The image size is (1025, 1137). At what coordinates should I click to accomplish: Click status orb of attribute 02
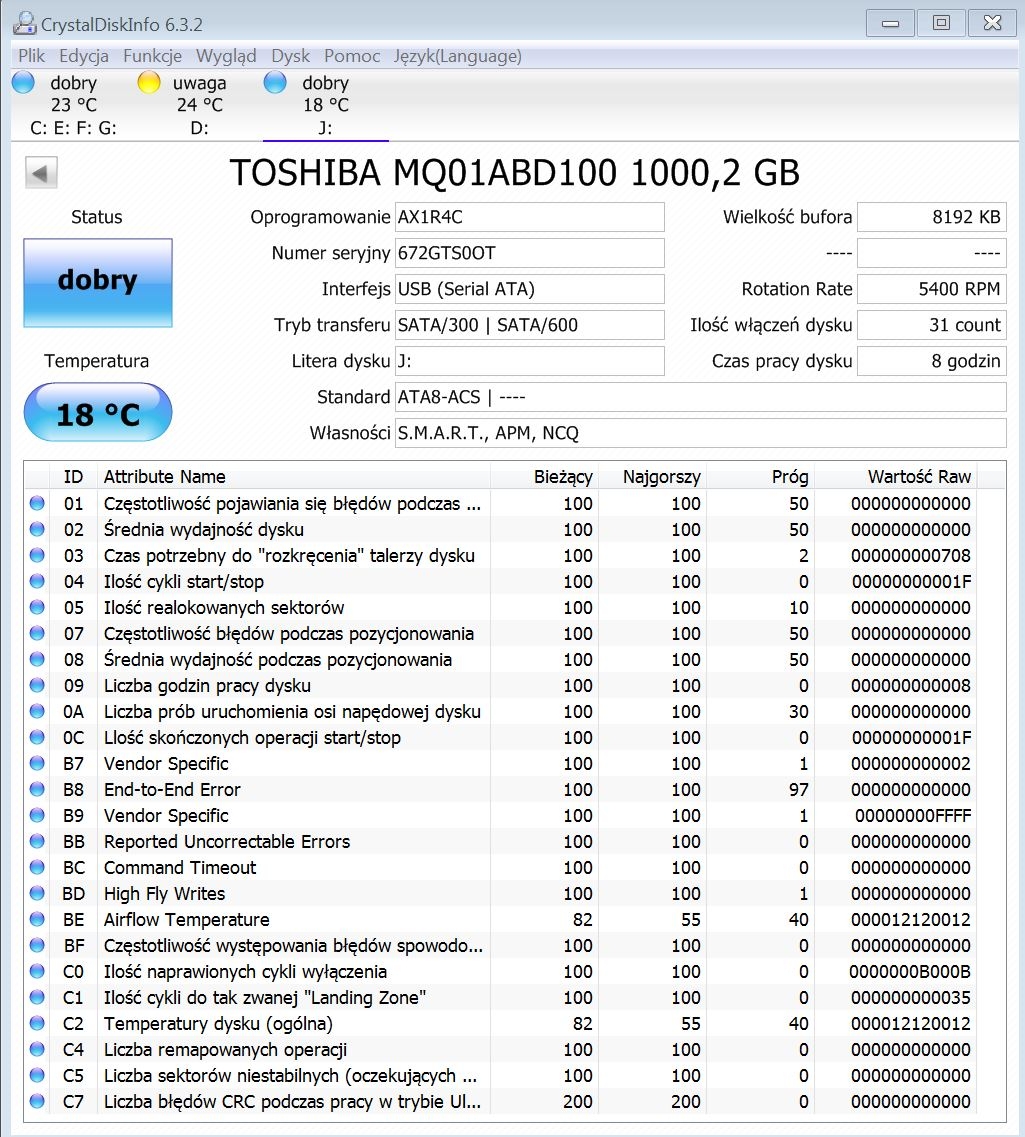click(x=37, y=529)
